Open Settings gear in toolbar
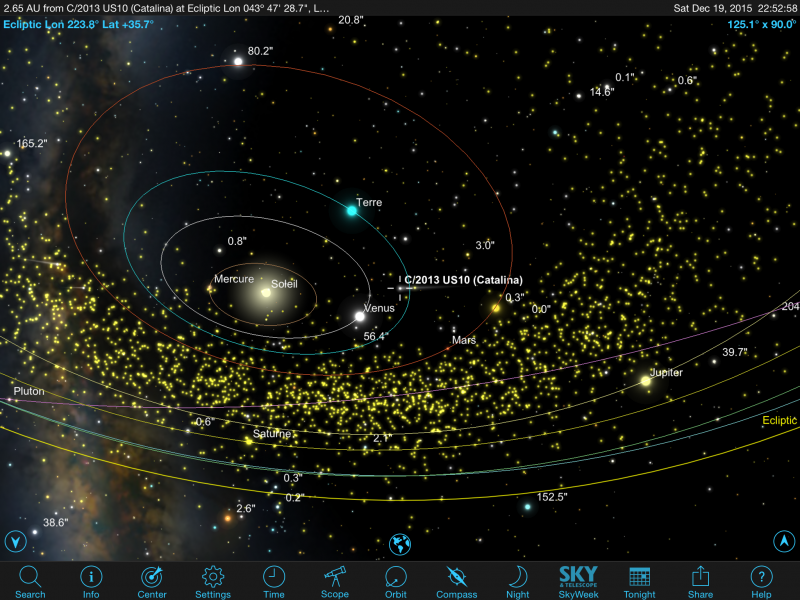 tap(213, 582)
